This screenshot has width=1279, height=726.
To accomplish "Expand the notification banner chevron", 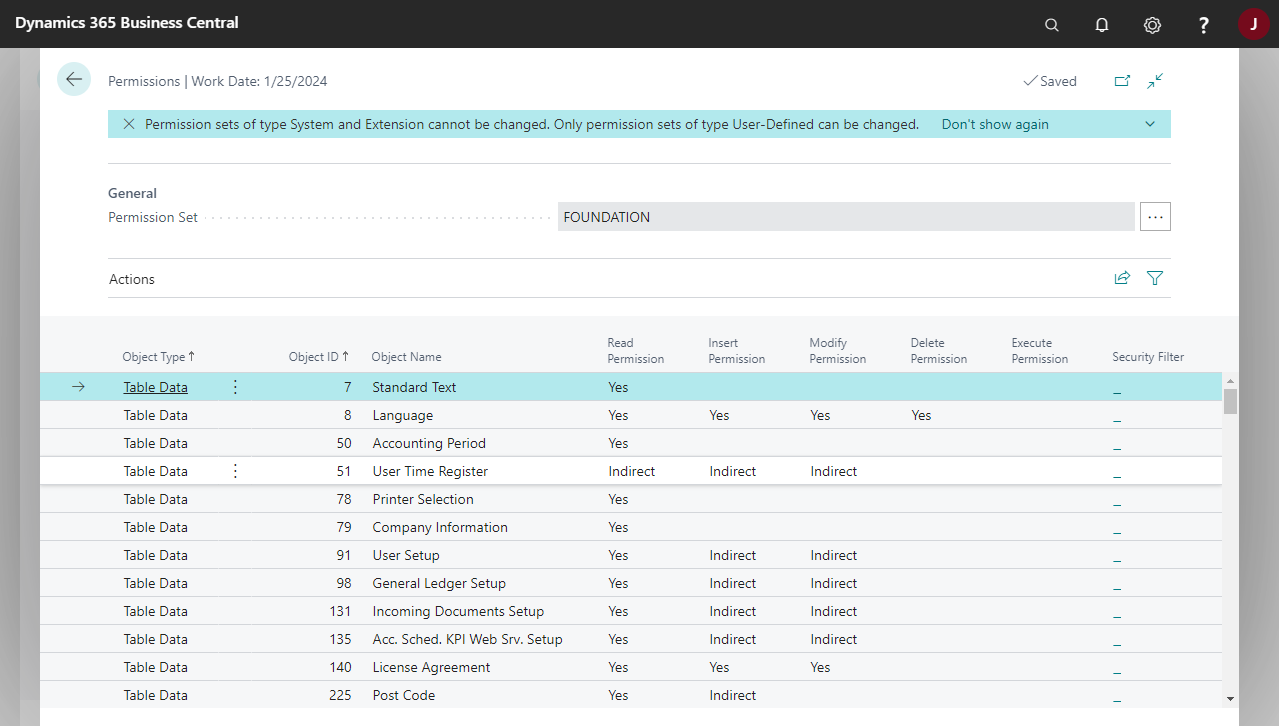I will coord(1149,123).
